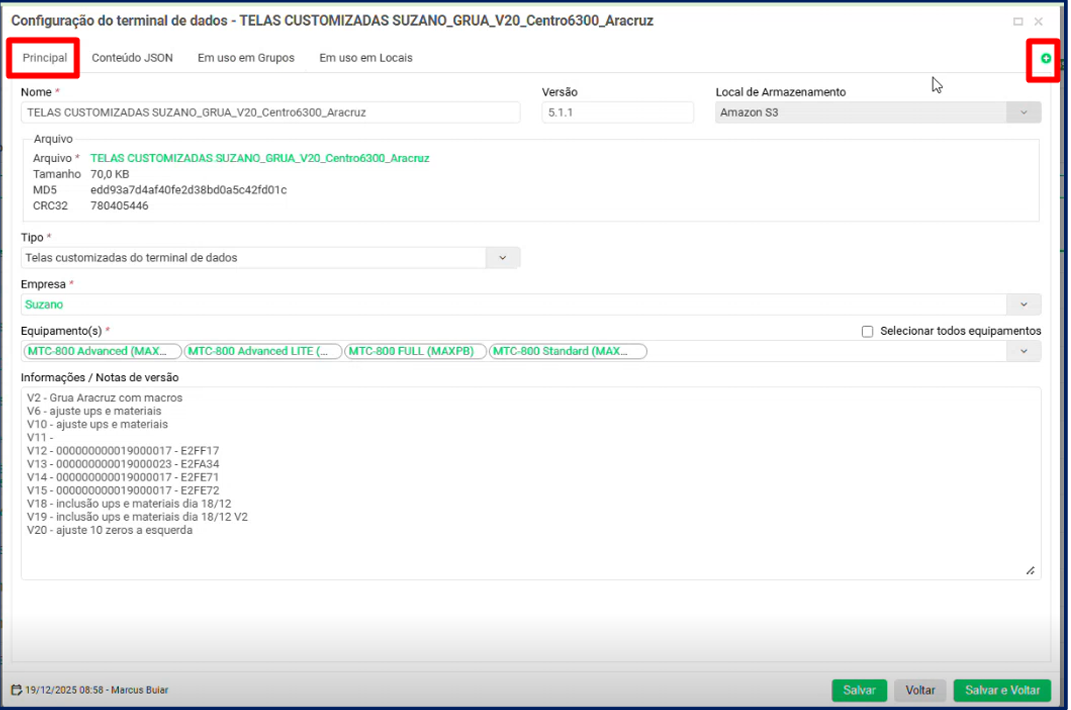1071x710 pixels.
Task: Click the Salvar e Voltar button
Action: (1002, 690)
